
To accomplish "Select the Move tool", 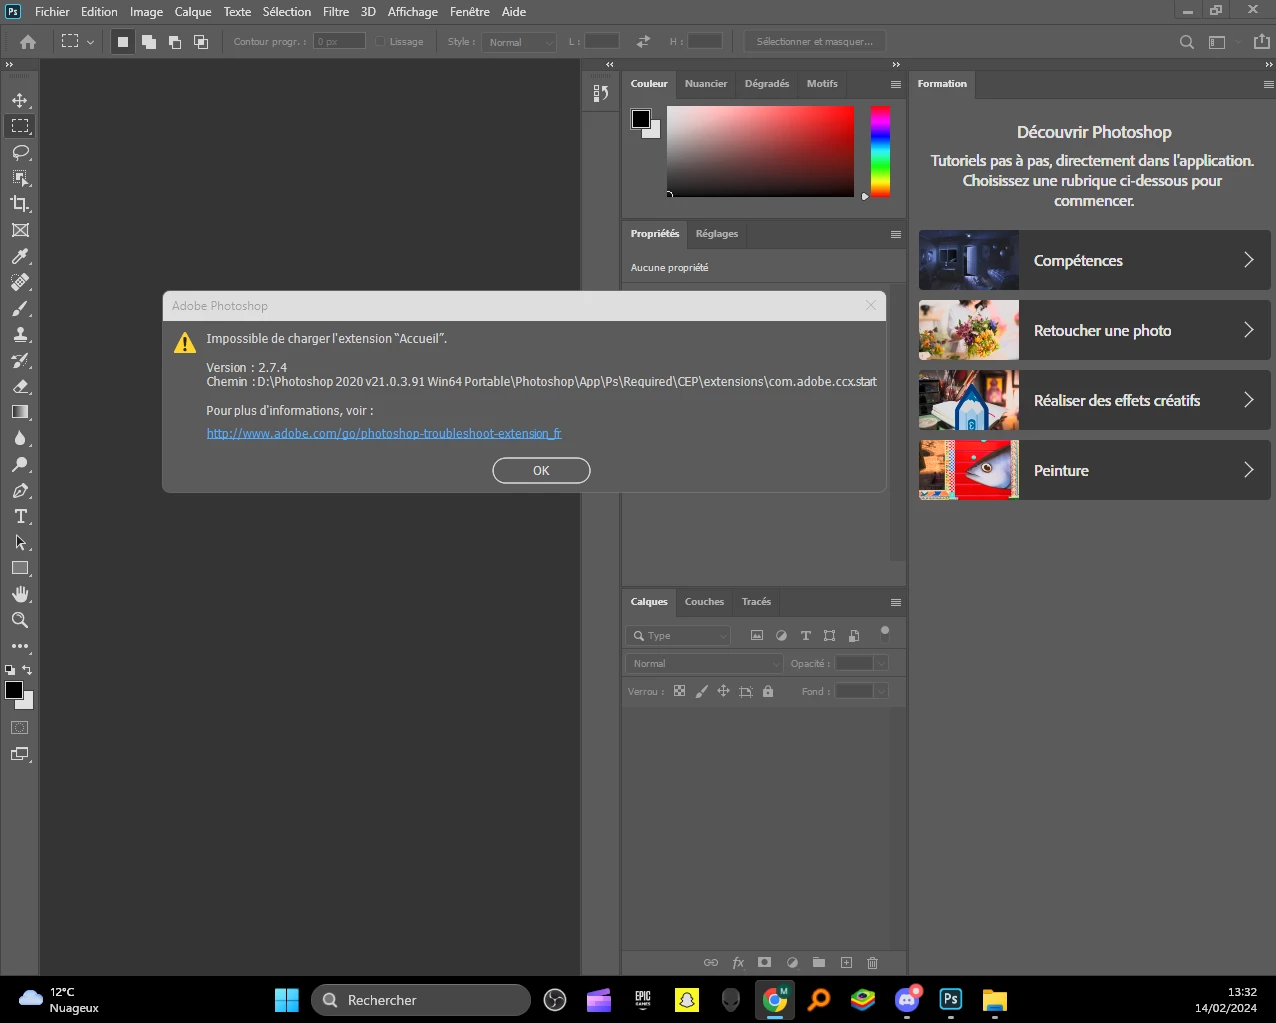I will pyautogui.click(x=20, y=100).
